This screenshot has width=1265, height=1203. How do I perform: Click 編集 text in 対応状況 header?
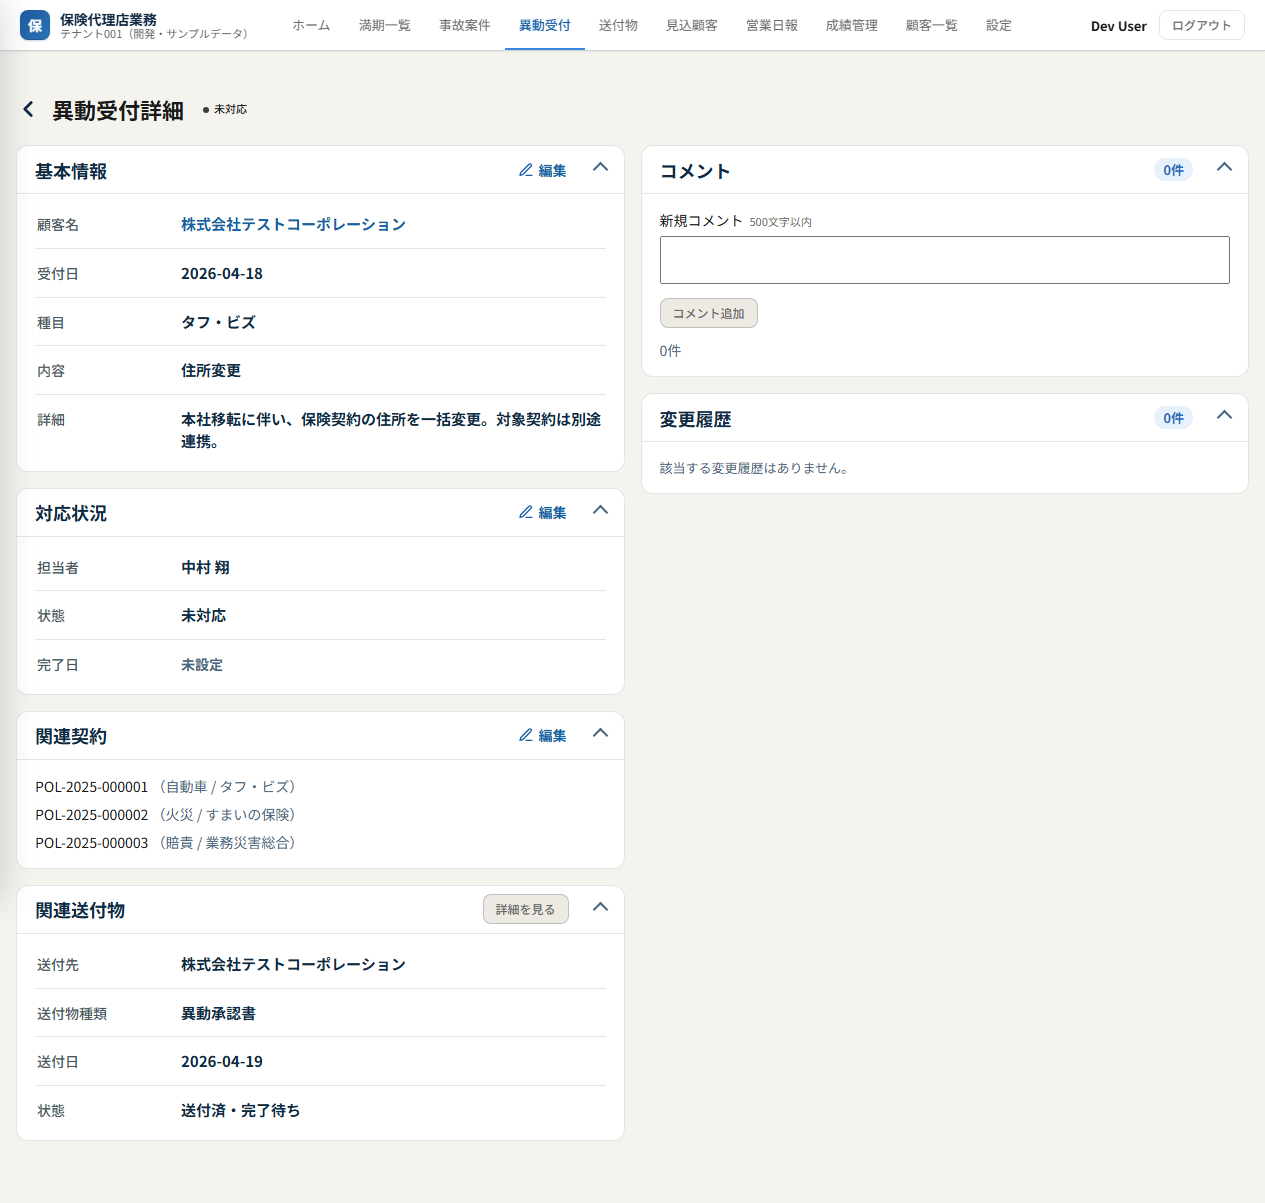pos(552,513)
